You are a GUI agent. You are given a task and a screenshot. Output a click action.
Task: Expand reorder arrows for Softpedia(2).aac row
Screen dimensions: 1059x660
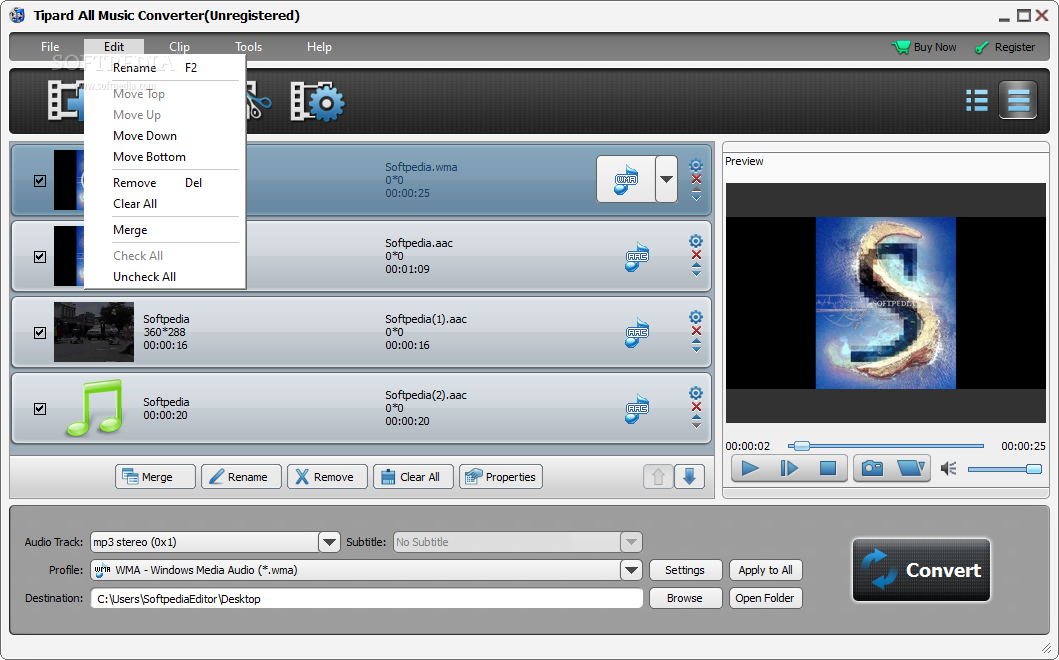click(x=696, y=422)
